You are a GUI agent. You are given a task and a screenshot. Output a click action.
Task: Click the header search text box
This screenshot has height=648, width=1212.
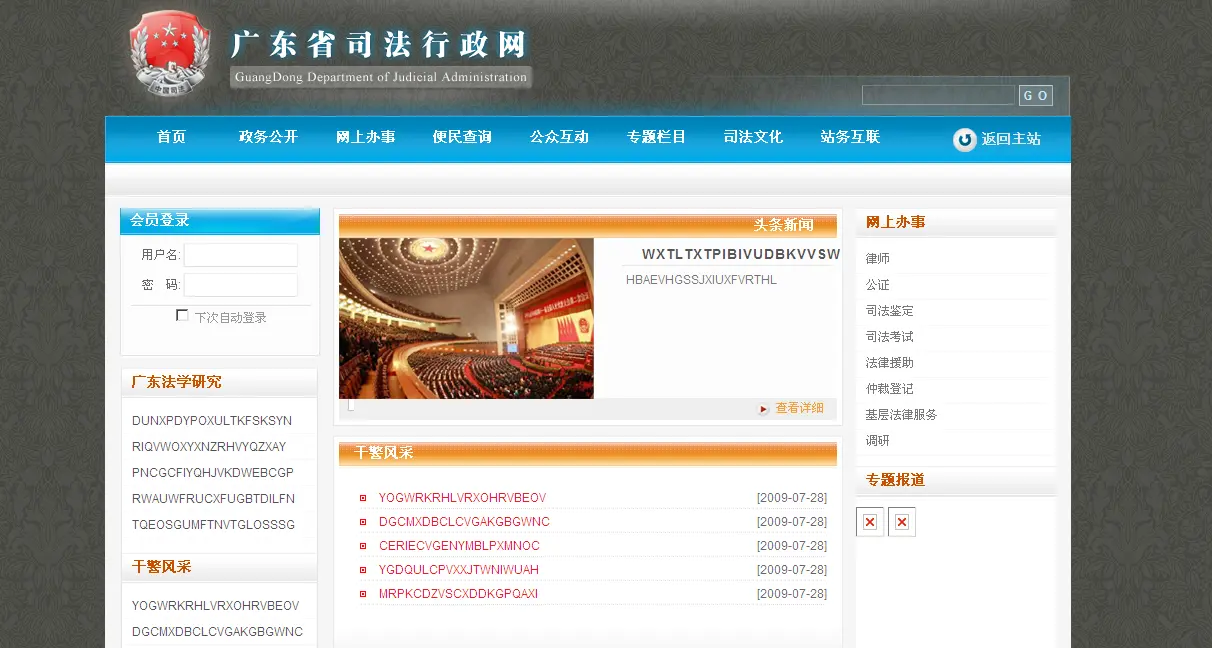(x=938, y=95)
